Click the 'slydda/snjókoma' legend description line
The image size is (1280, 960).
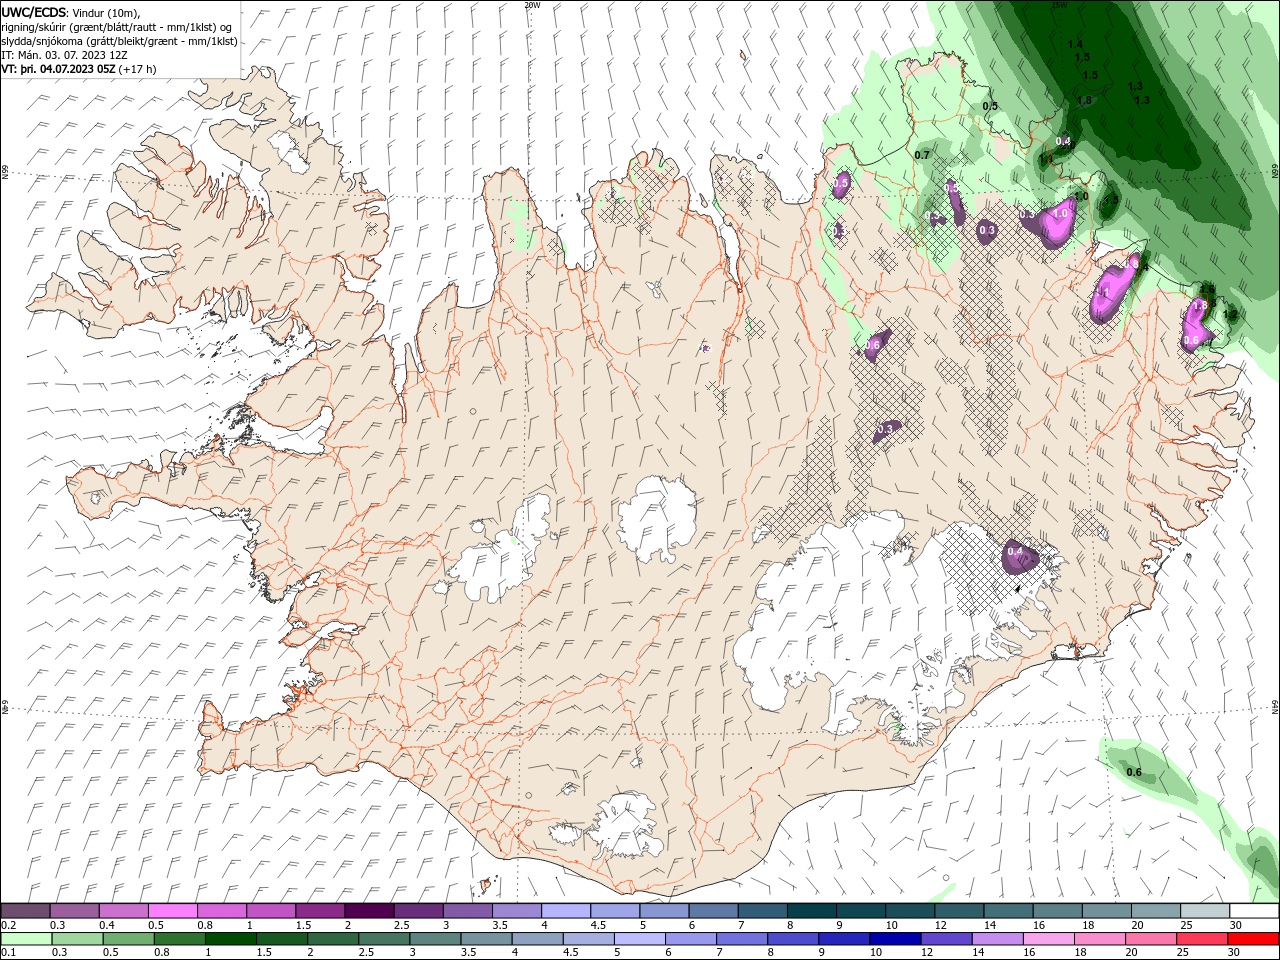(119, 42)
